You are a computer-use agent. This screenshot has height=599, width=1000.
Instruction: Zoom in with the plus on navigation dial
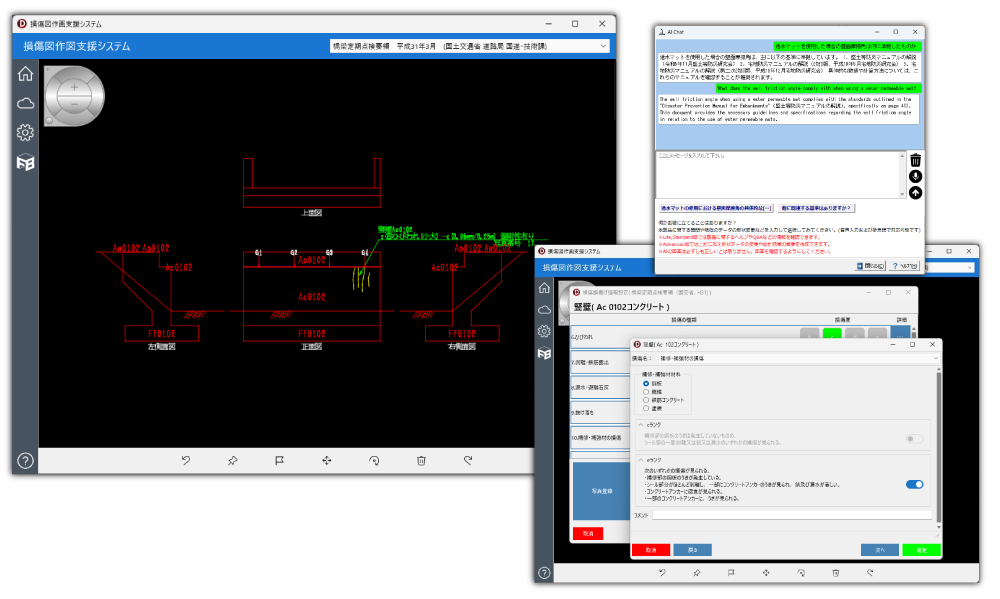pyautogui.click(x=74, y=87)
